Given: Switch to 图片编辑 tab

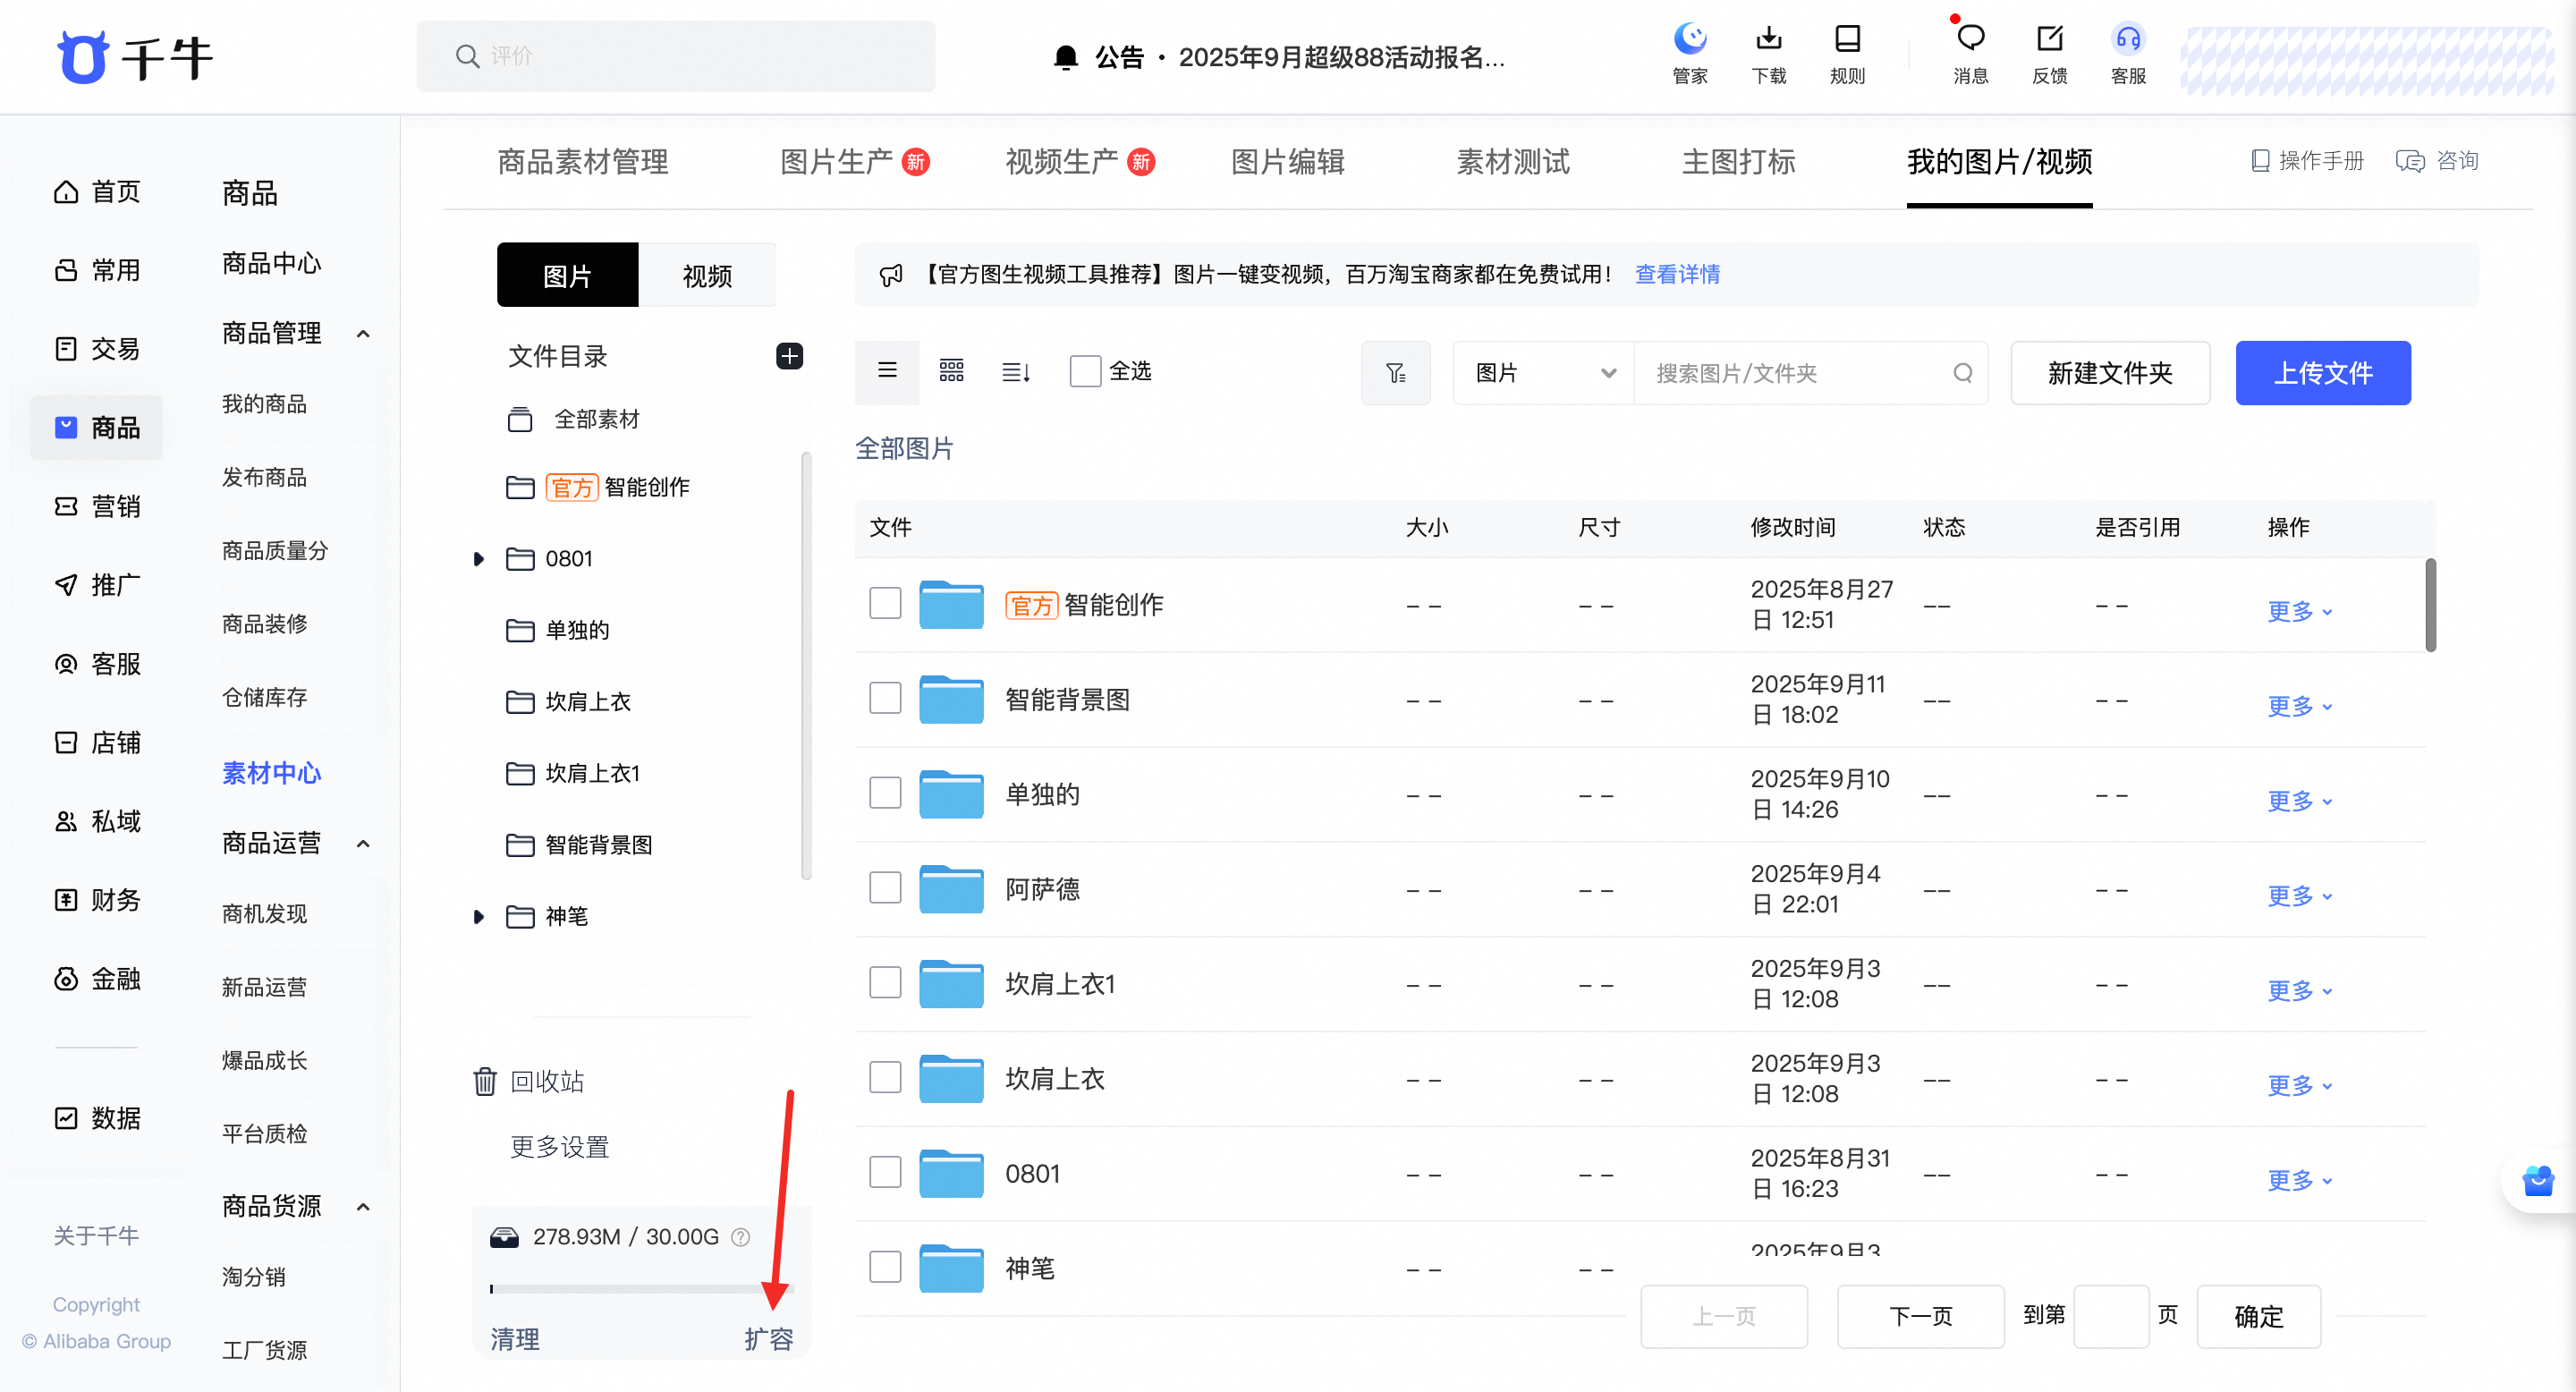Looking at the screenshot, I should (1288, 162).
